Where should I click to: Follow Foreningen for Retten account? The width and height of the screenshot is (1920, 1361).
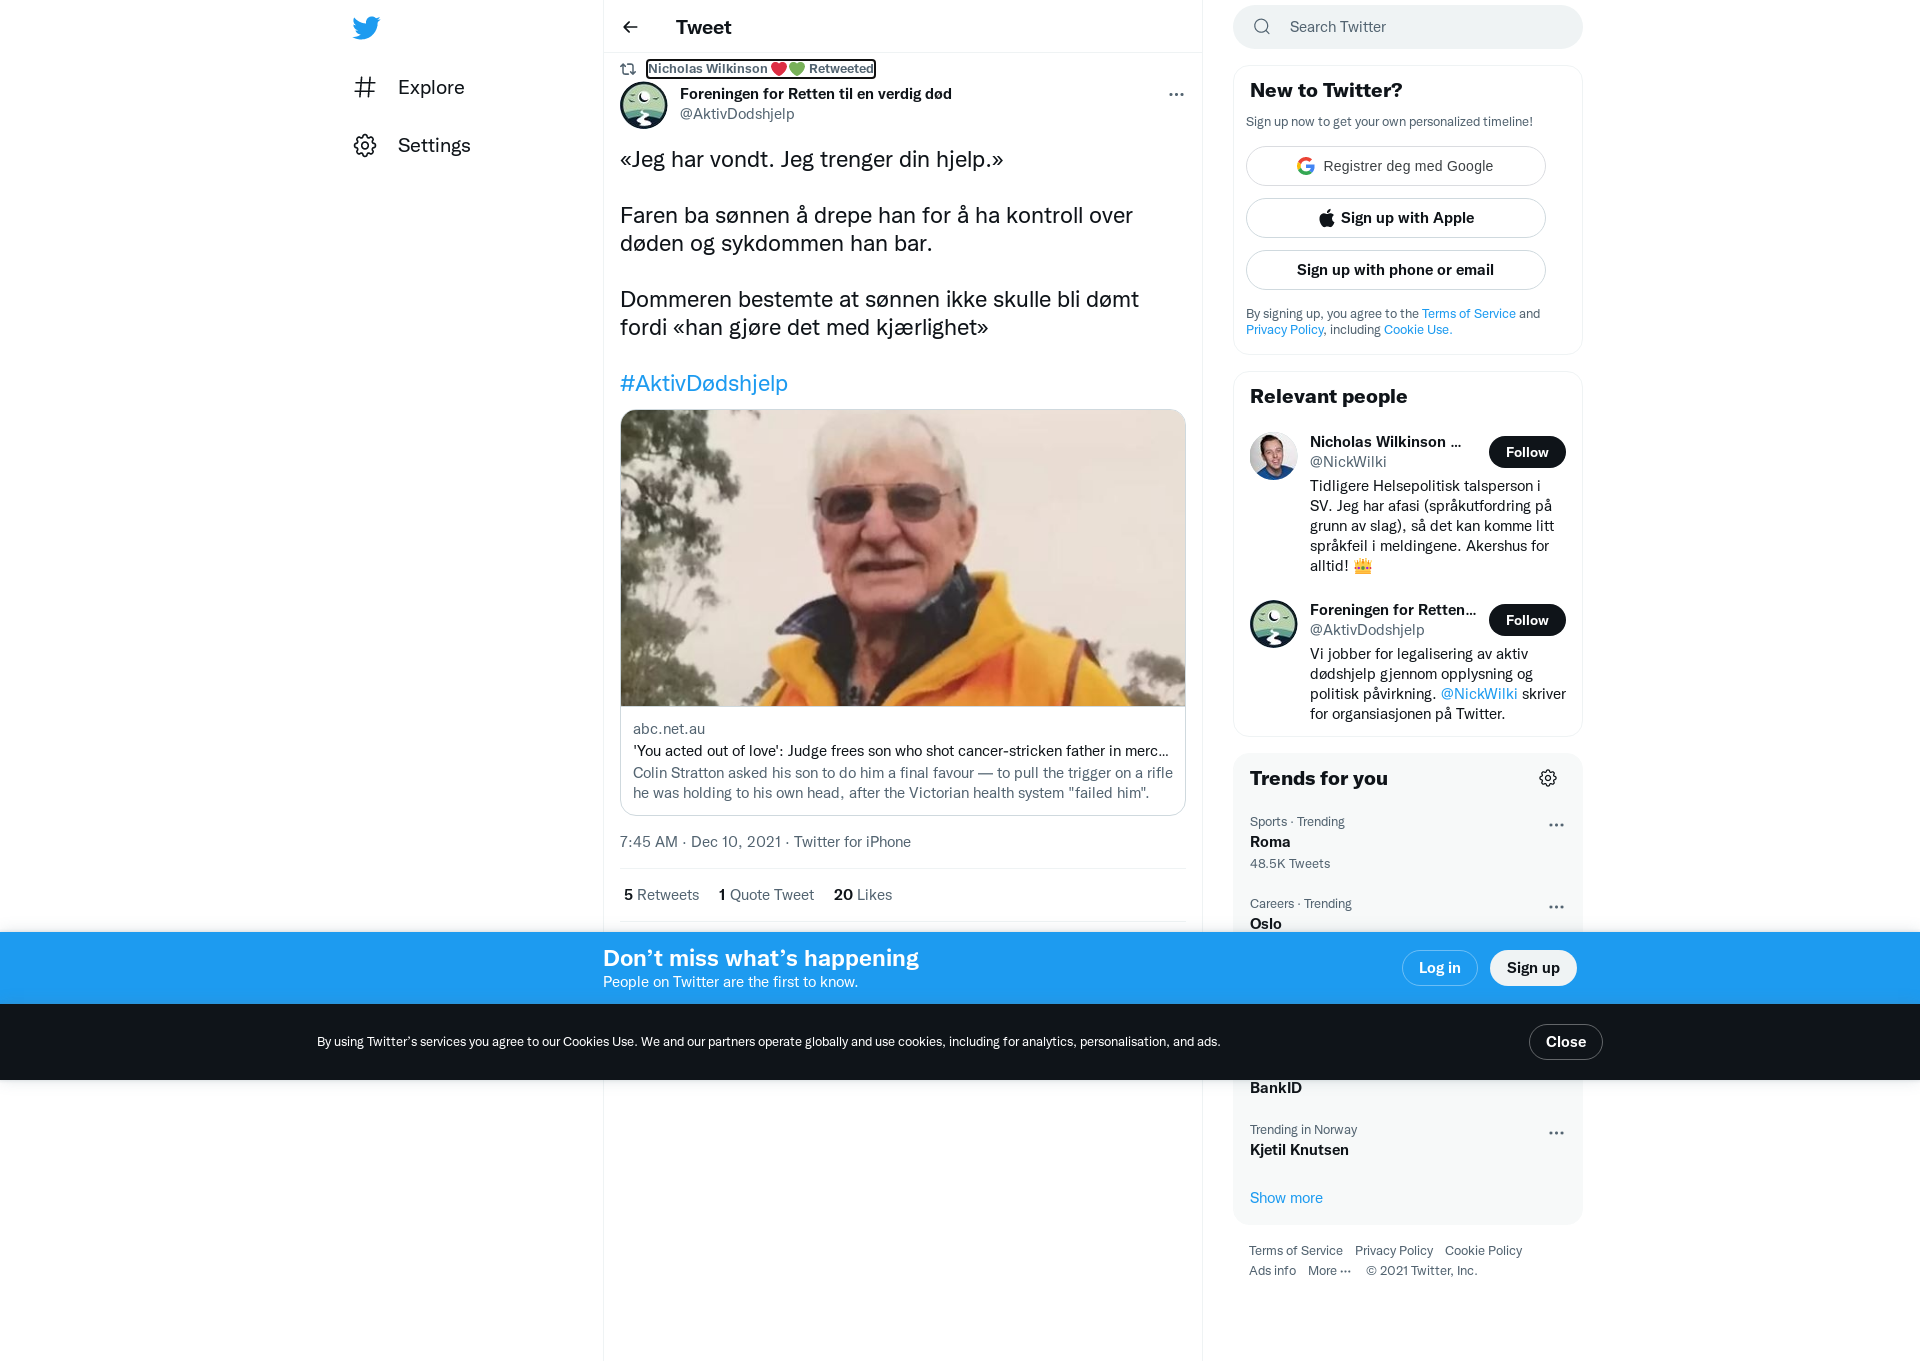click(1527, 620)
